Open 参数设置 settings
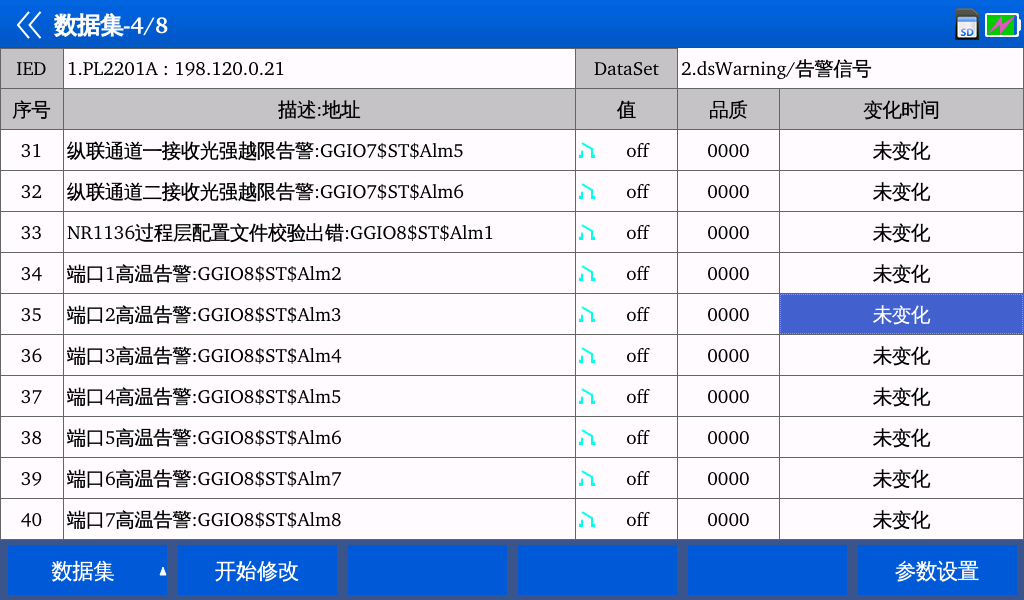Image resolution: width=1024 pixels, height=600 pixels. 936,572
